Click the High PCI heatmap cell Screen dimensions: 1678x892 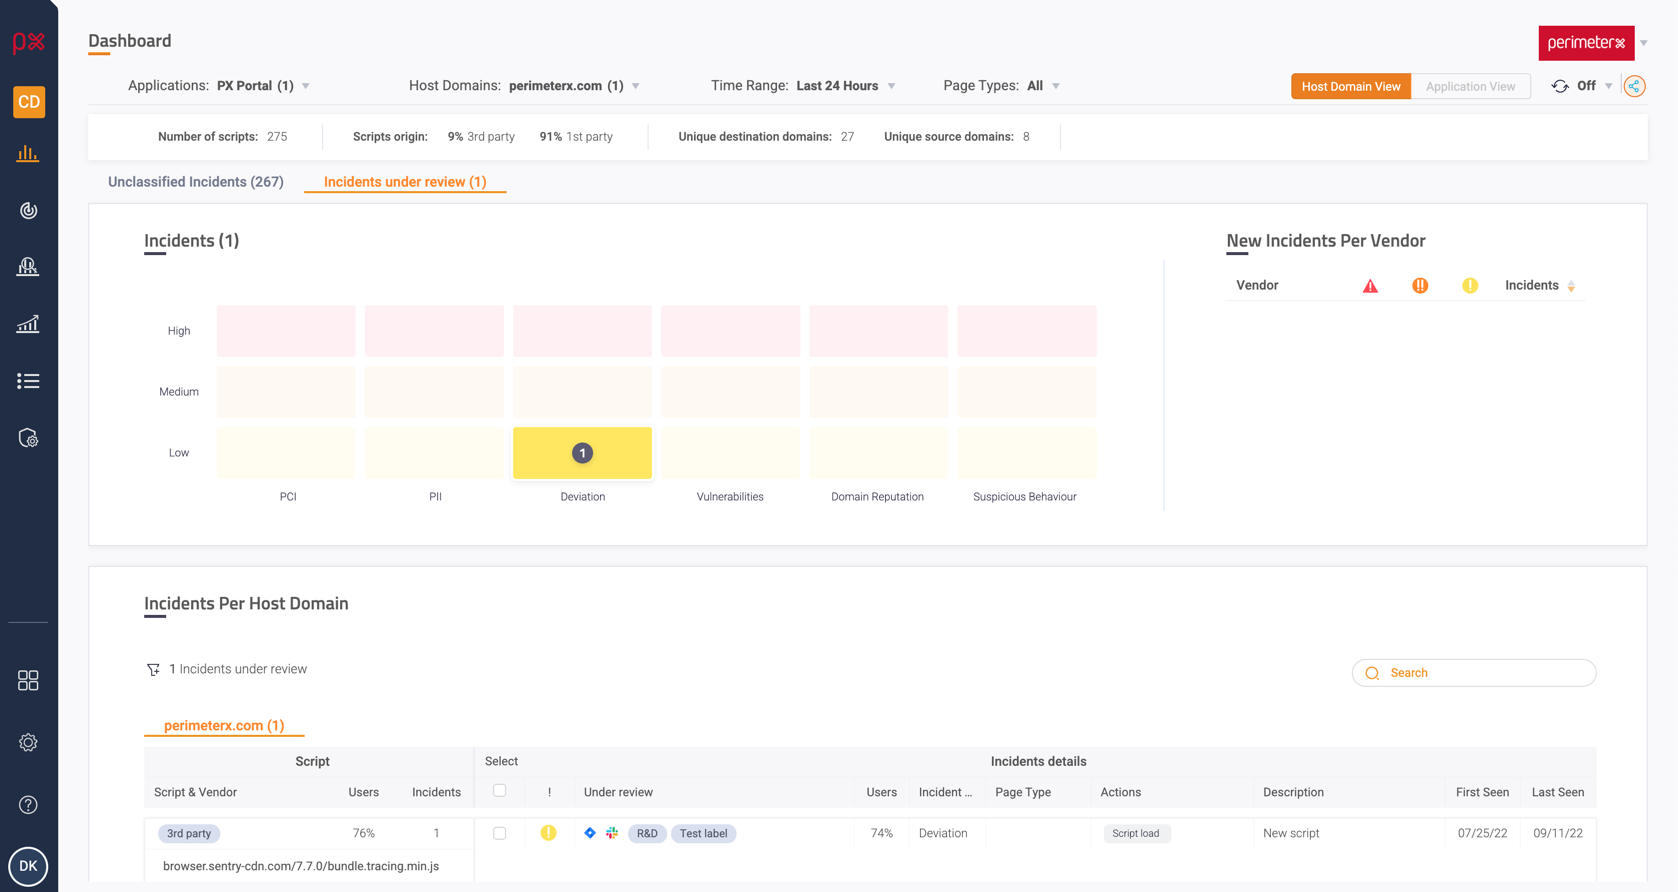click(x=286, y=331)
